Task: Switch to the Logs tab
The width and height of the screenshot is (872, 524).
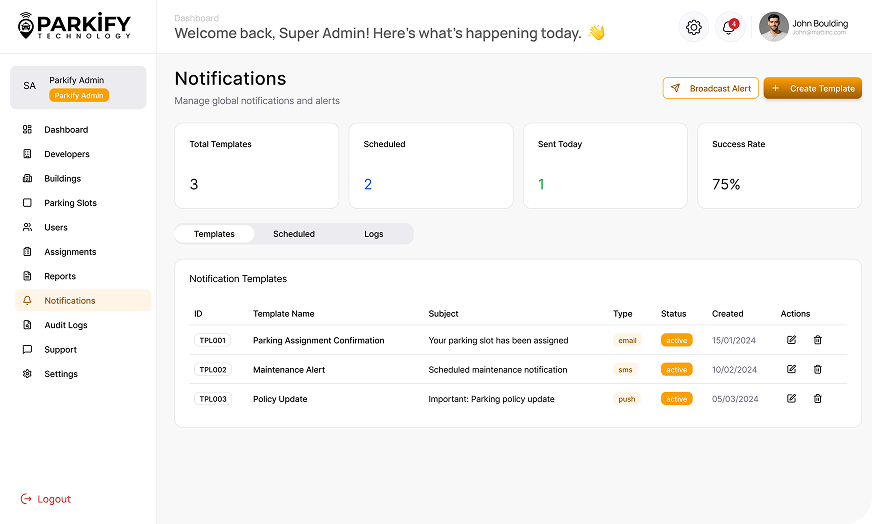Action: 373,234
